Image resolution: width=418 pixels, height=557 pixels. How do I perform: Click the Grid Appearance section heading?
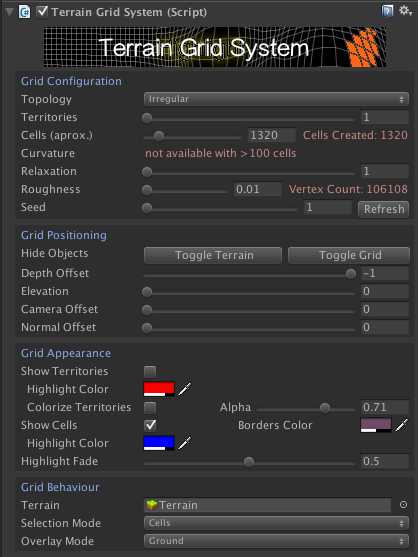[66, 353]
